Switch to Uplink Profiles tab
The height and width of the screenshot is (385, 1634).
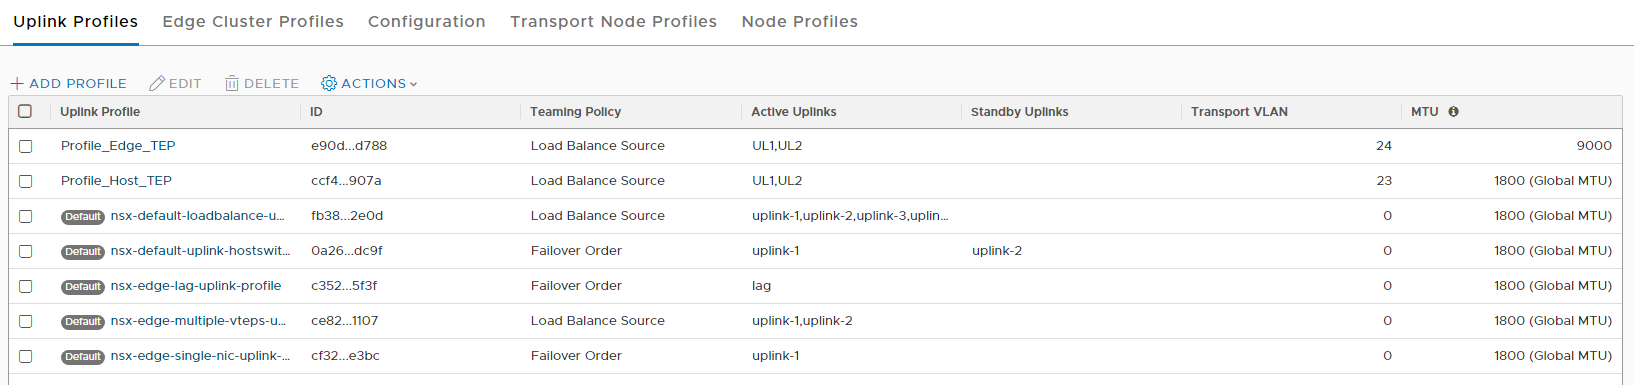pos(76,22)
